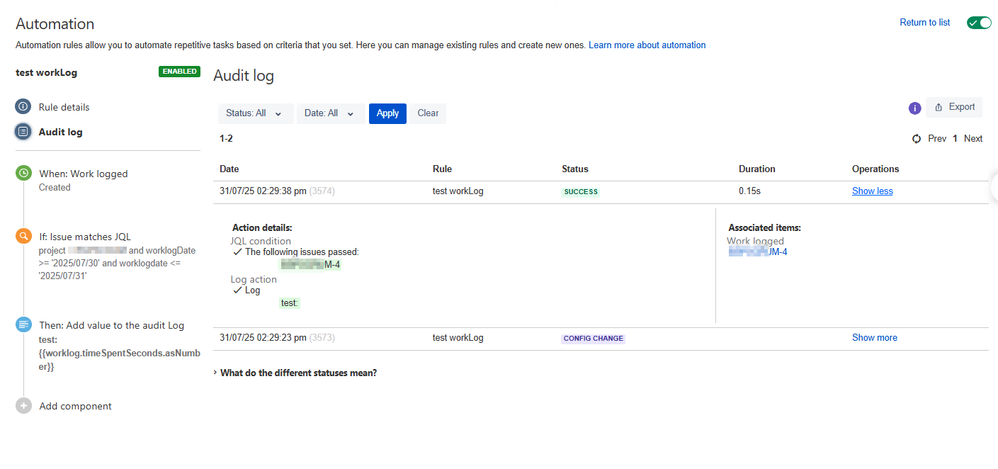Click the Action details heading
The width and height of the screenshot is (998, 469).
pyautogui.click(x=262, y=227)
